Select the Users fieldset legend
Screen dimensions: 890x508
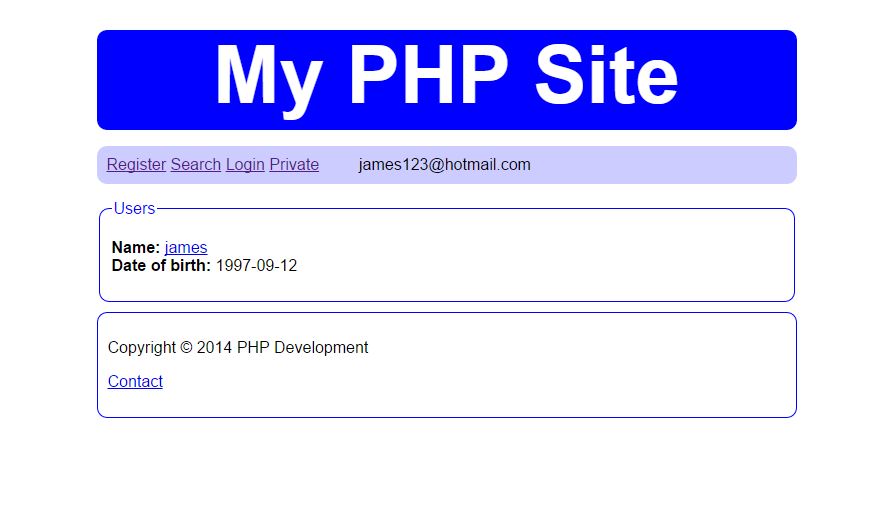(x=134, y=209)
